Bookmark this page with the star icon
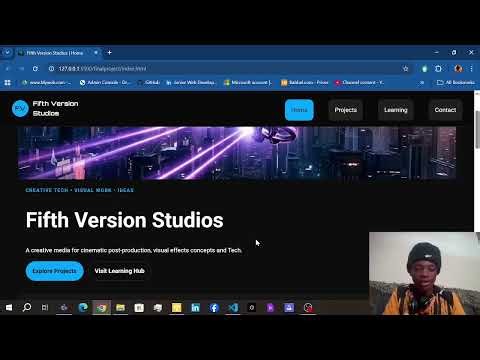The width and height of the screenshot is (480, 360). [x=405, y=69]
